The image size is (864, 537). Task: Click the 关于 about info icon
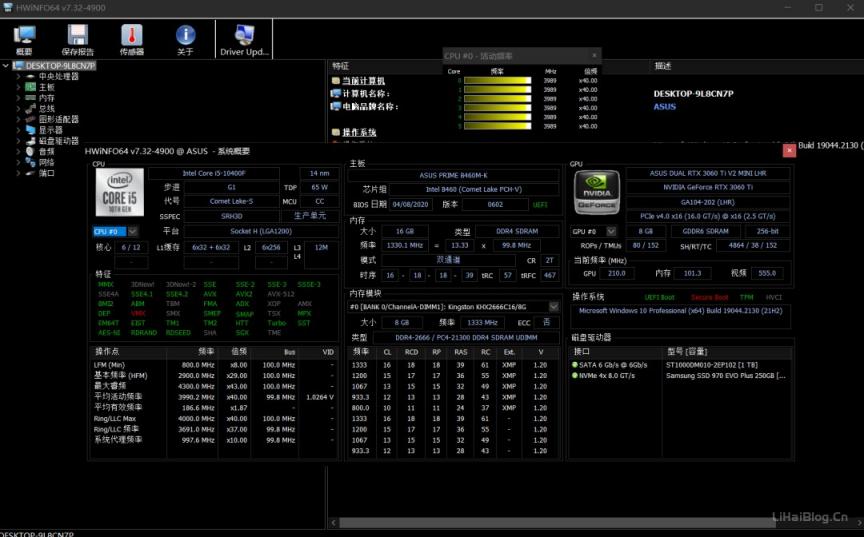point(185,39)
